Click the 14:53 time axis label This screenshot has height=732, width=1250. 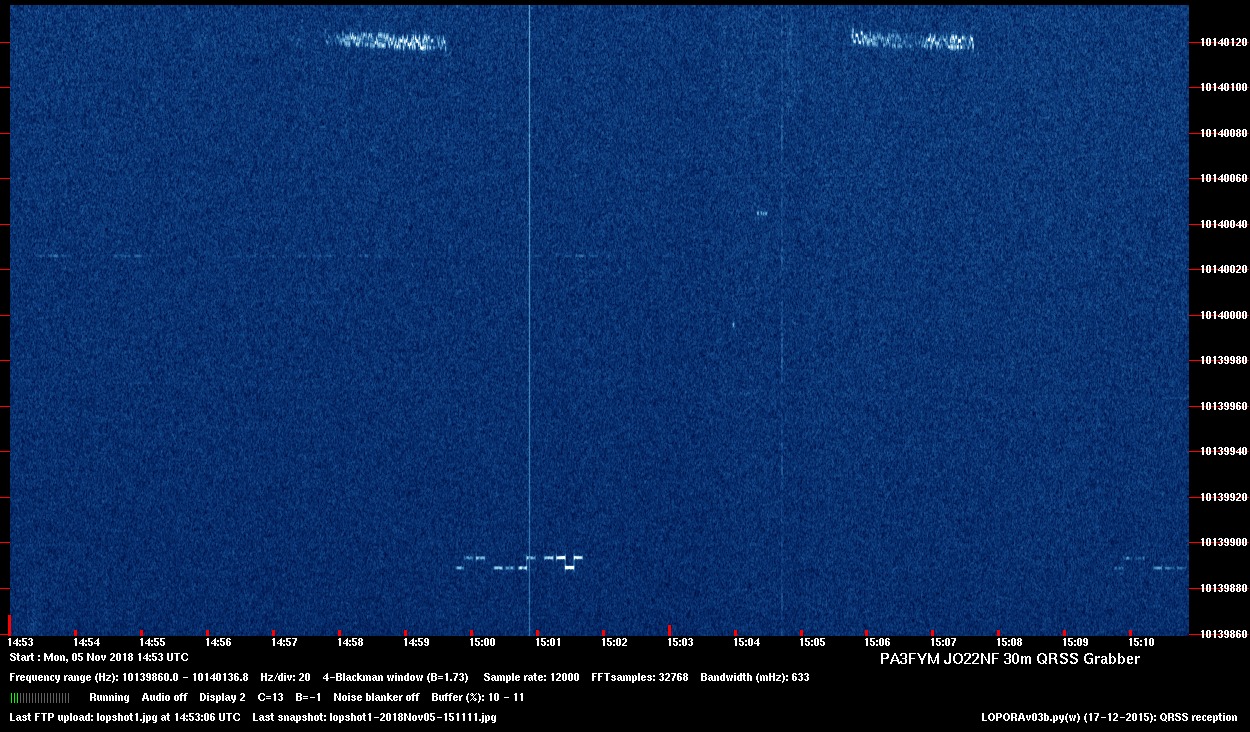pos(20,642)
